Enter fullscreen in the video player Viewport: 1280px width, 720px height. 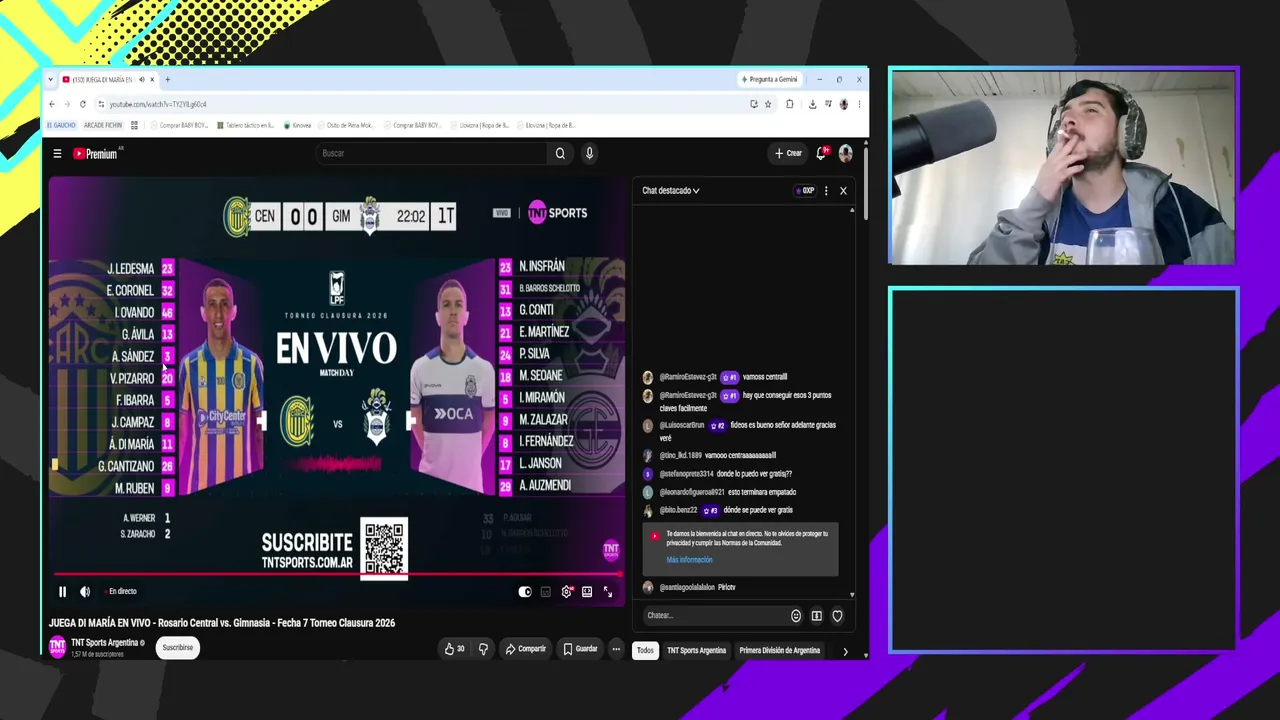(x=607, y=591)
